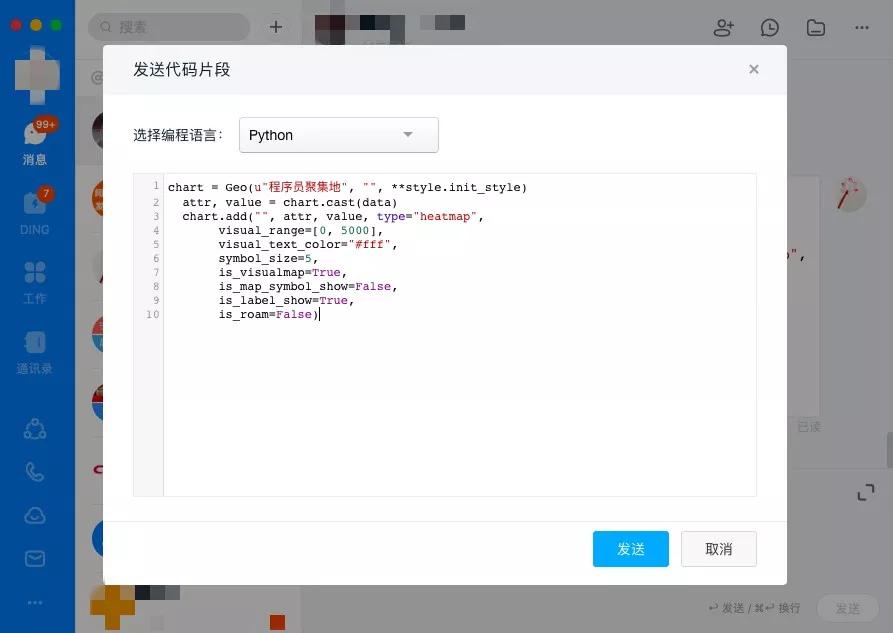
Task: Close the 发送代码片段 dialog
Action: 754,69
